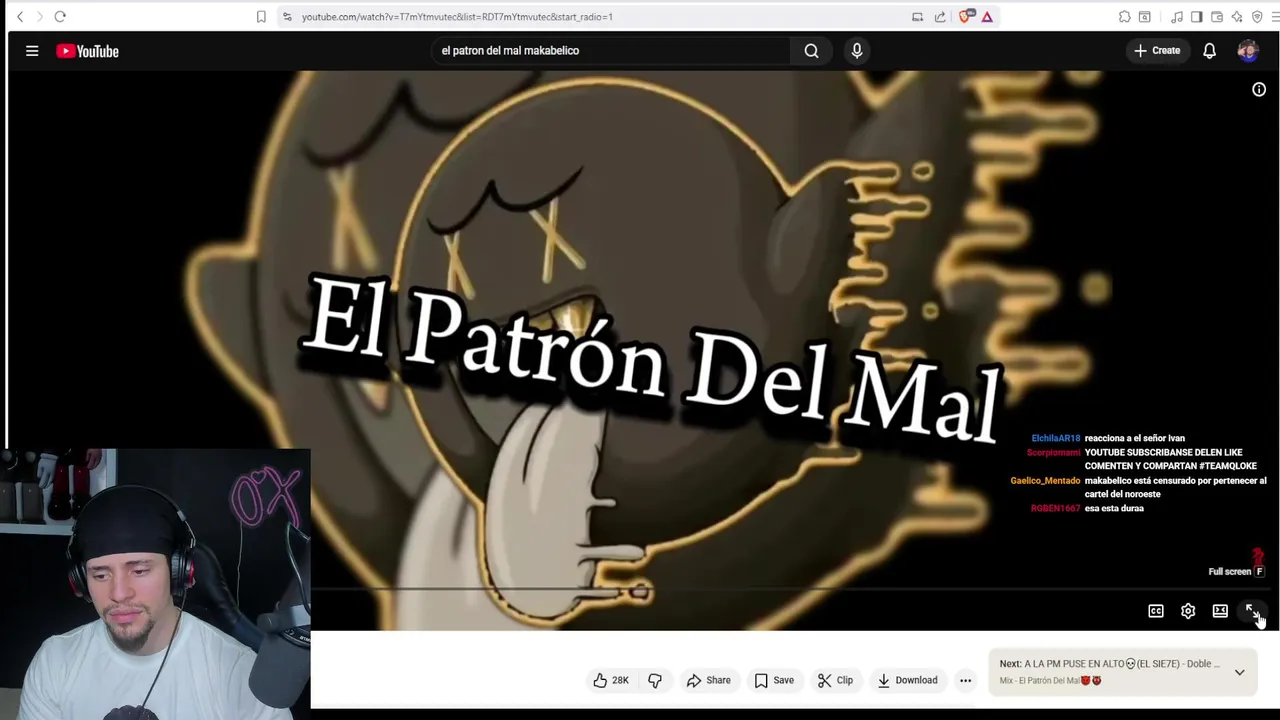The image size is (1280, 720).
Task: Open Leo AI sparkle icon
Action: (x=1237, y=17)
